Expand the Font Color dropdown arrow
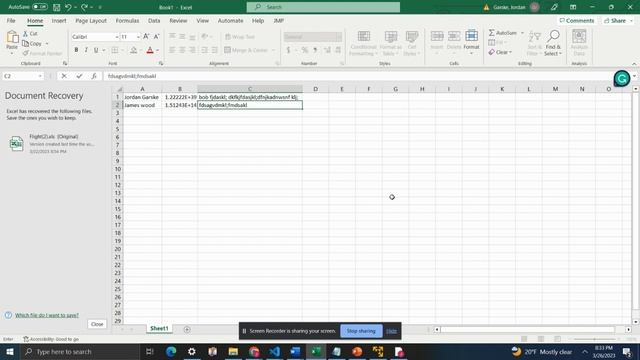 coord(158,50)
